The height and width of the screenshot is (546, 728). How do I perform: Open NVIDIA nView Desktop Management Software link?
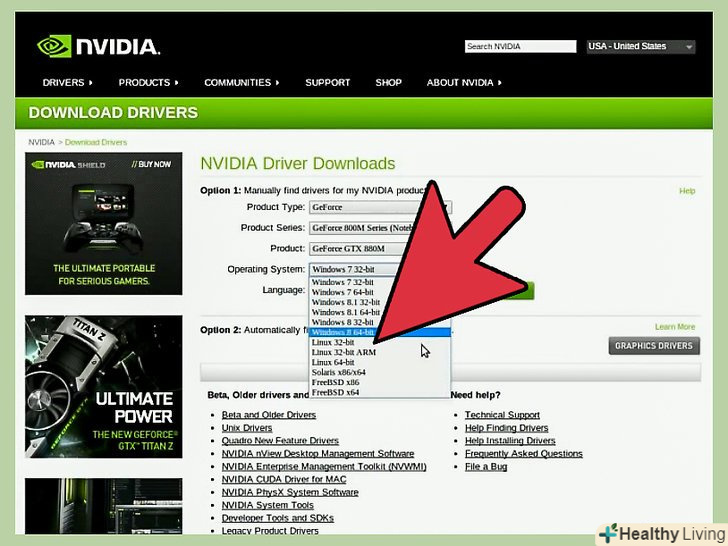(x=318, y=454)
